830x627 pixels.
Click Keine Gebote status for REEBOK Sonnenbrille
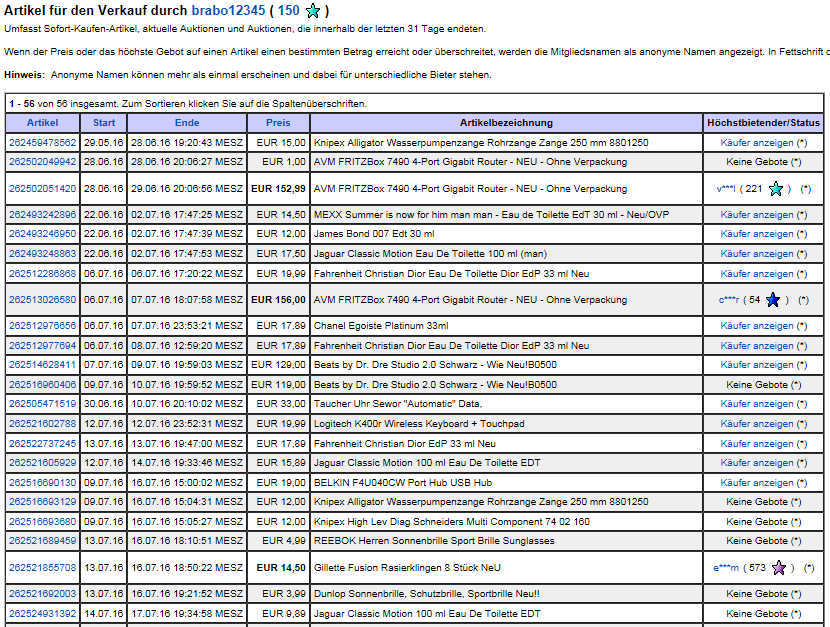click(x=764, y=541)
